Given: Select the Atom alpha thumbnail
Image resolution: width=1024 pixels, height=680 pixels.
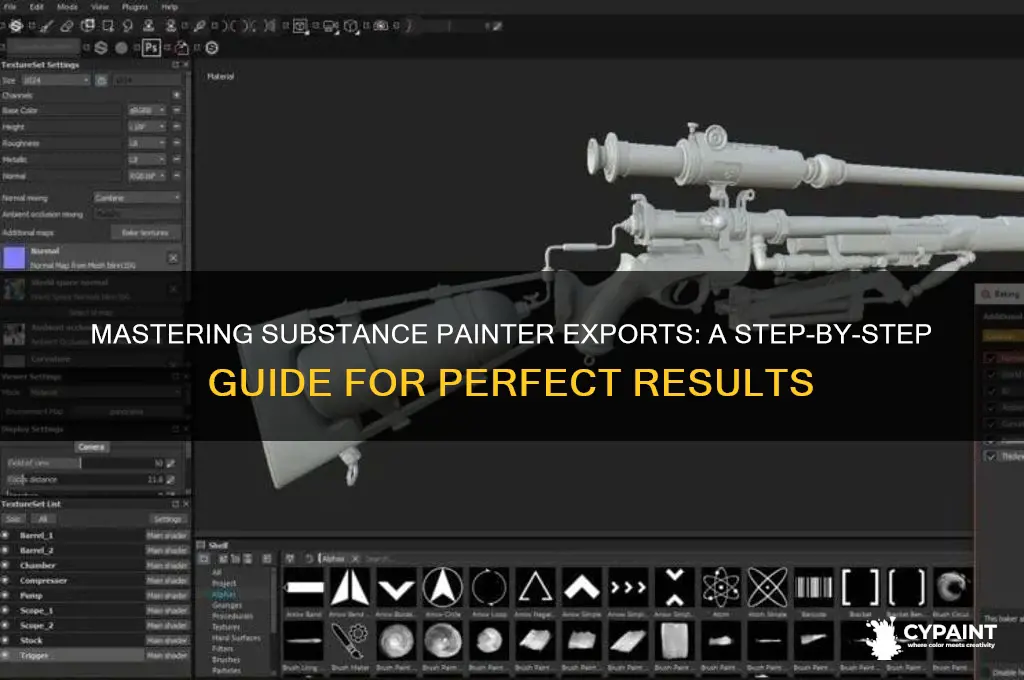Looking at the screenshot, I should [722, 587].
